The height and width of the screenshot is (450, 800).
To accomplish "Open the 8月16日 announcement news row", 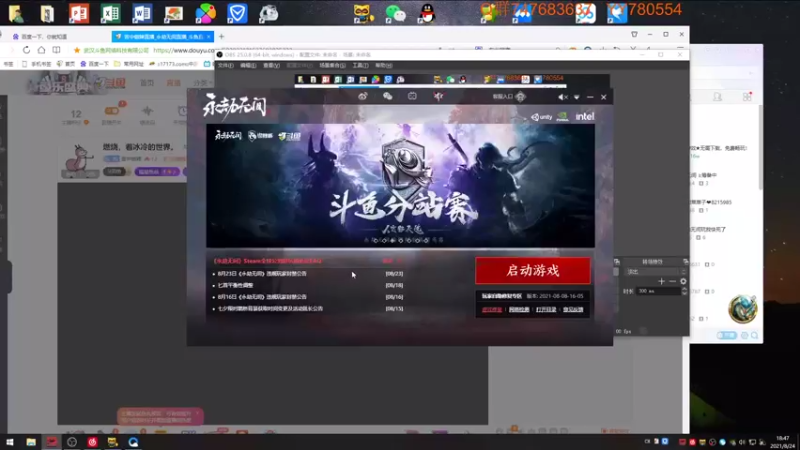I will (x=308, y=297).
